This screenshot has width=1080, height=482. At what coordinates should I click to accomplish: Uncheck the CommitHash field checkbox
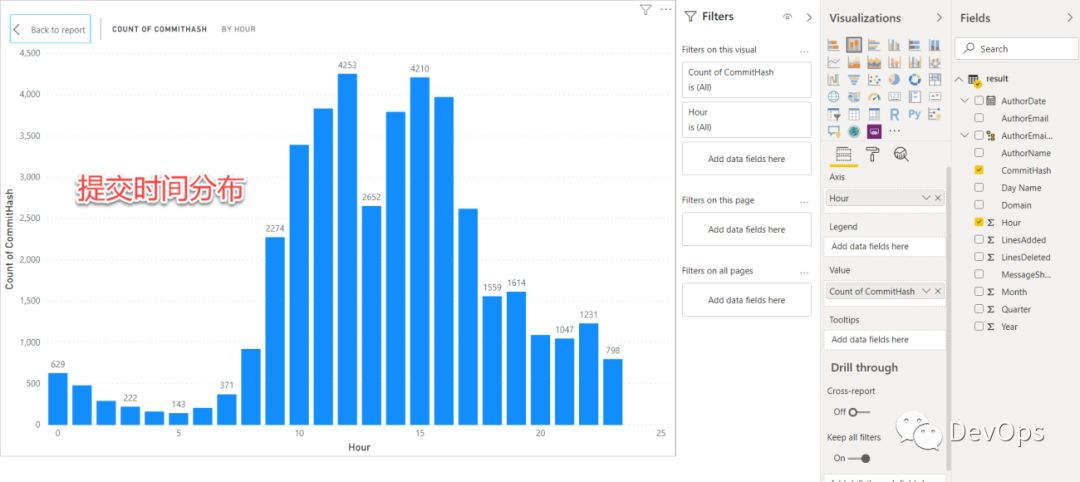[x=979, y=171]
